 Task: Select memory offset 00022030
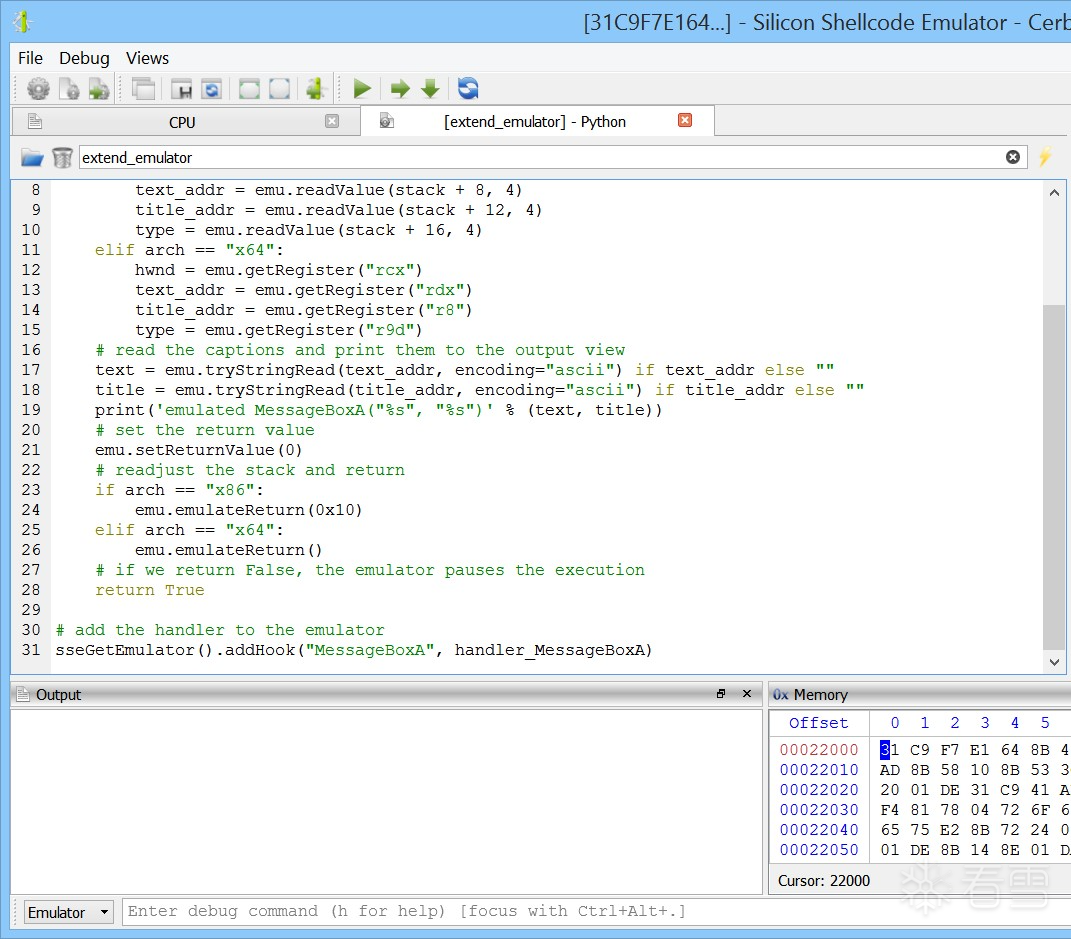pos(818,810)
